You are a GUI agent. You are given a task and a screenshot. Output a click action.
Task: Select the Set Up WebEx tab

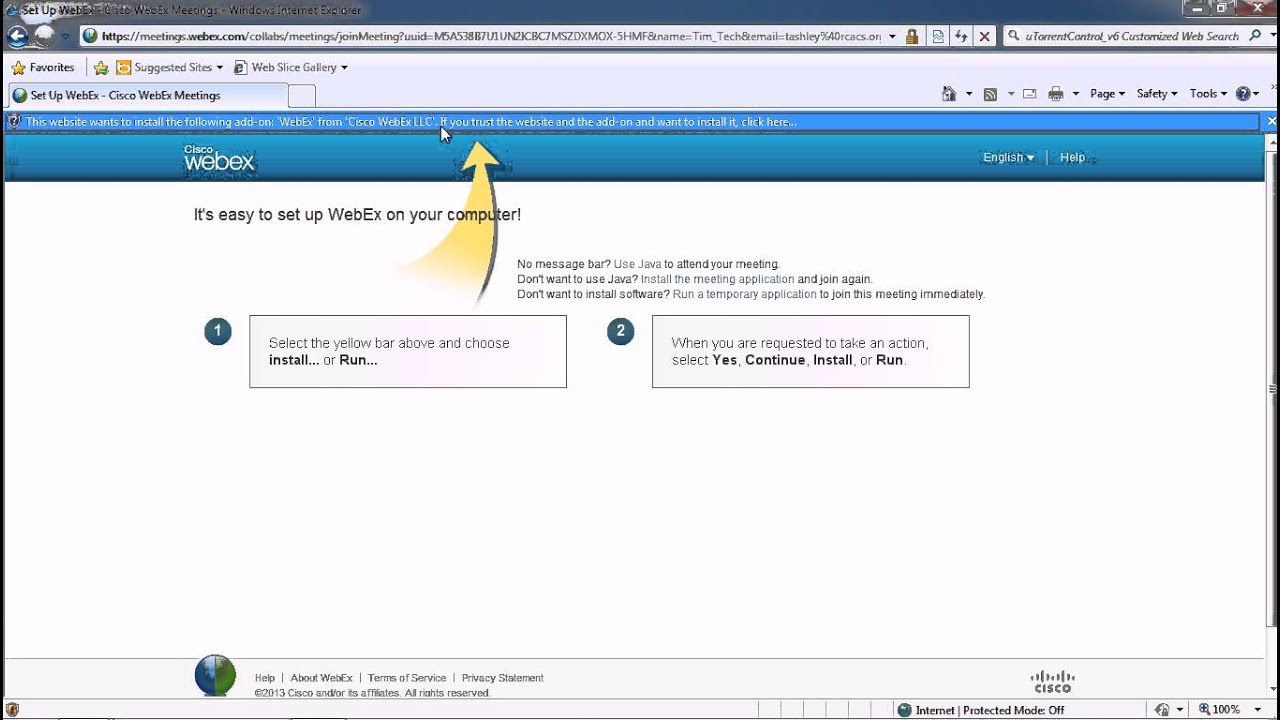pyautogui.click(x=147, y=95)
